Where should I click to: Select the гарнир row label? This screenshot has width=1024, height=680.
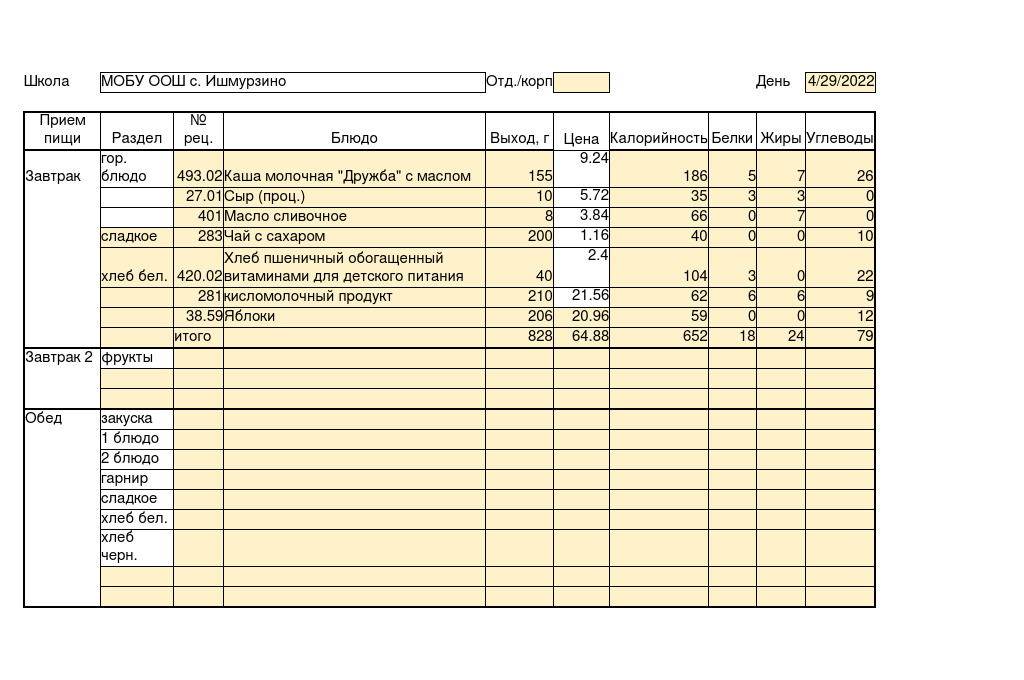click(136, 479)
